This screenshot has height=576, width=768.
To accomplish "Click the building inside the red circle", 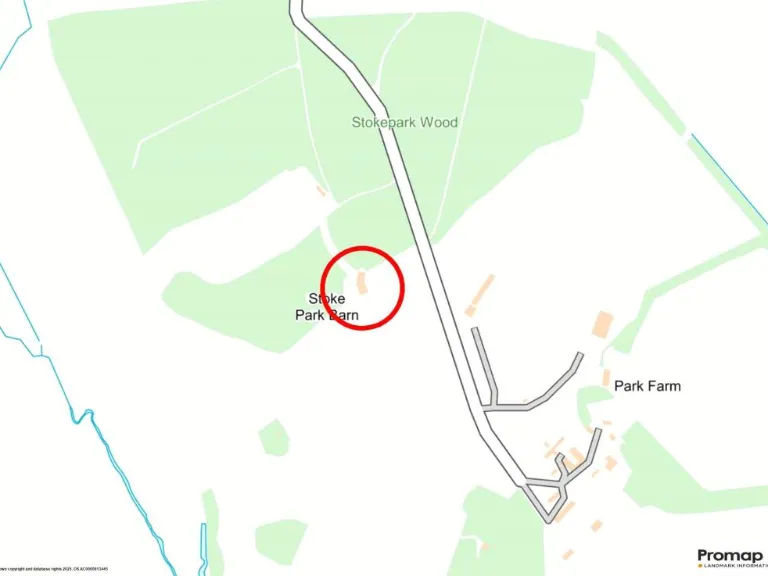I will coord(361,283).
